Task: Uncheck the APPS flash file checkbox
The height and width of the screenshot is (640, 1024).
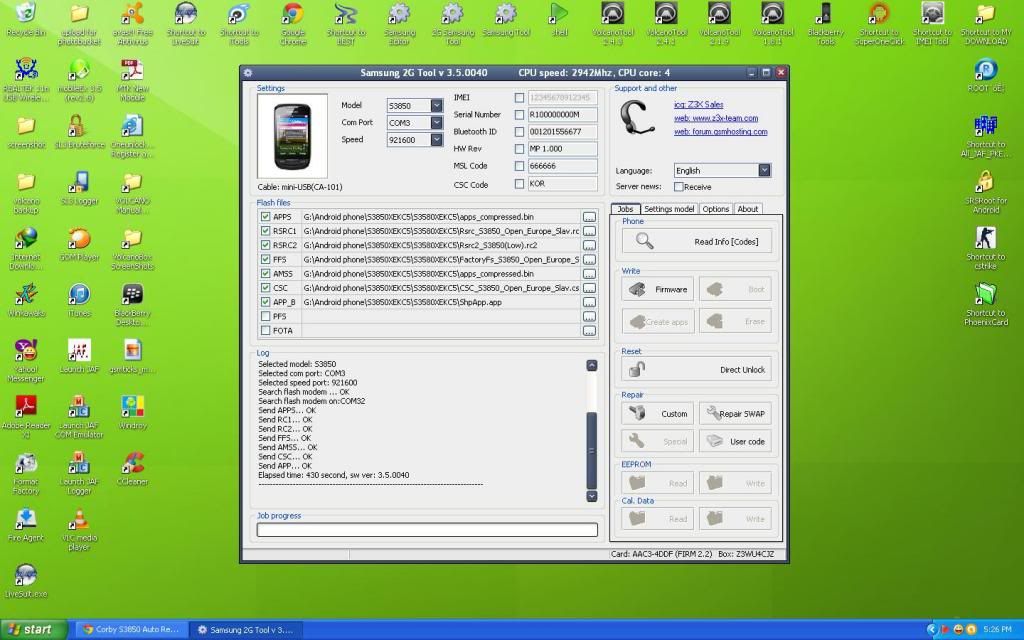Action: (x=264, y=216)
